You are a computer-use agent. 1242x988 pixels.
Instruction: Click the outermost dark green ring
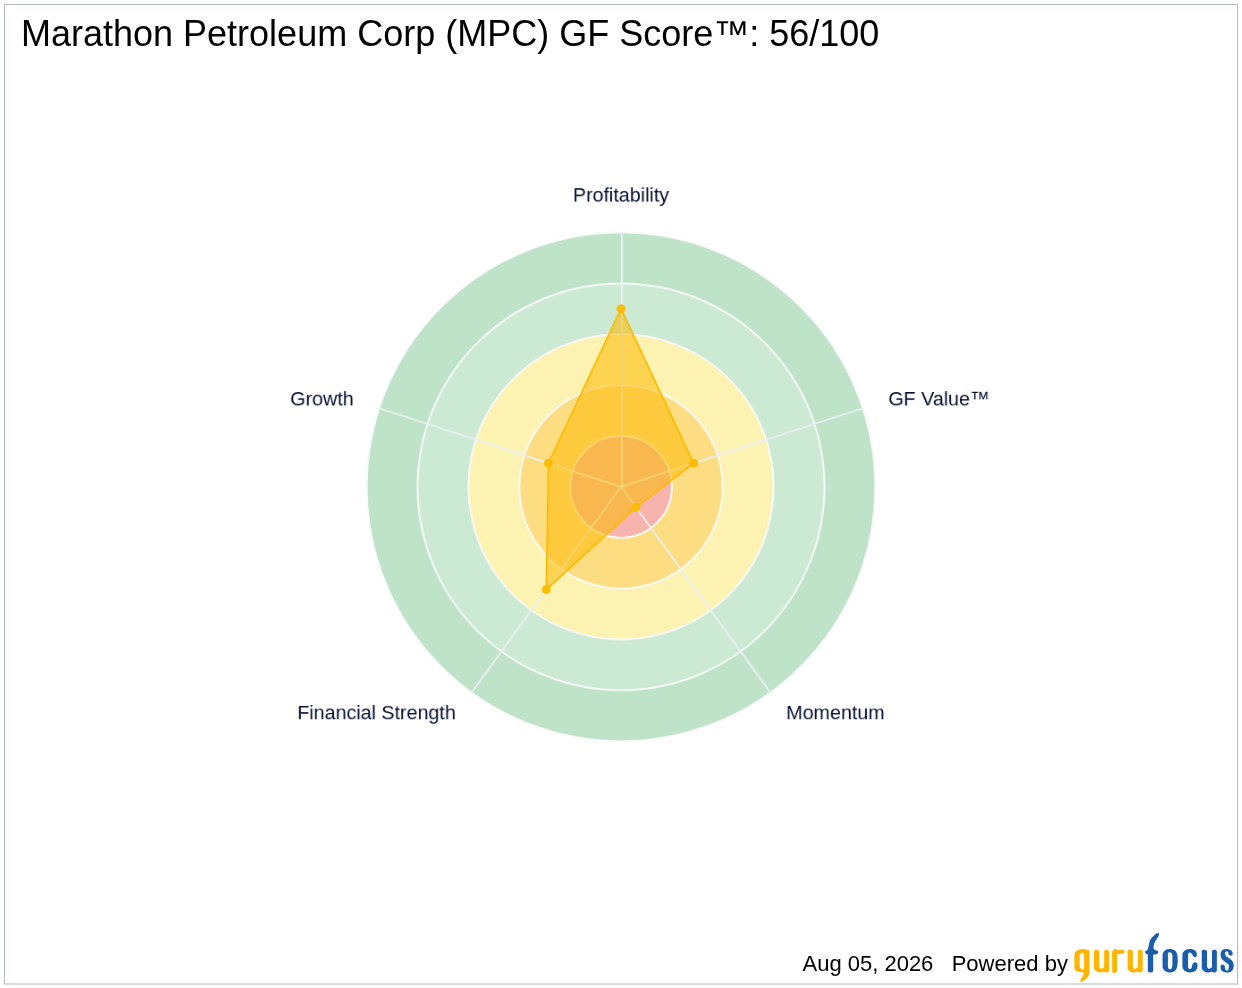click(621, 716)
